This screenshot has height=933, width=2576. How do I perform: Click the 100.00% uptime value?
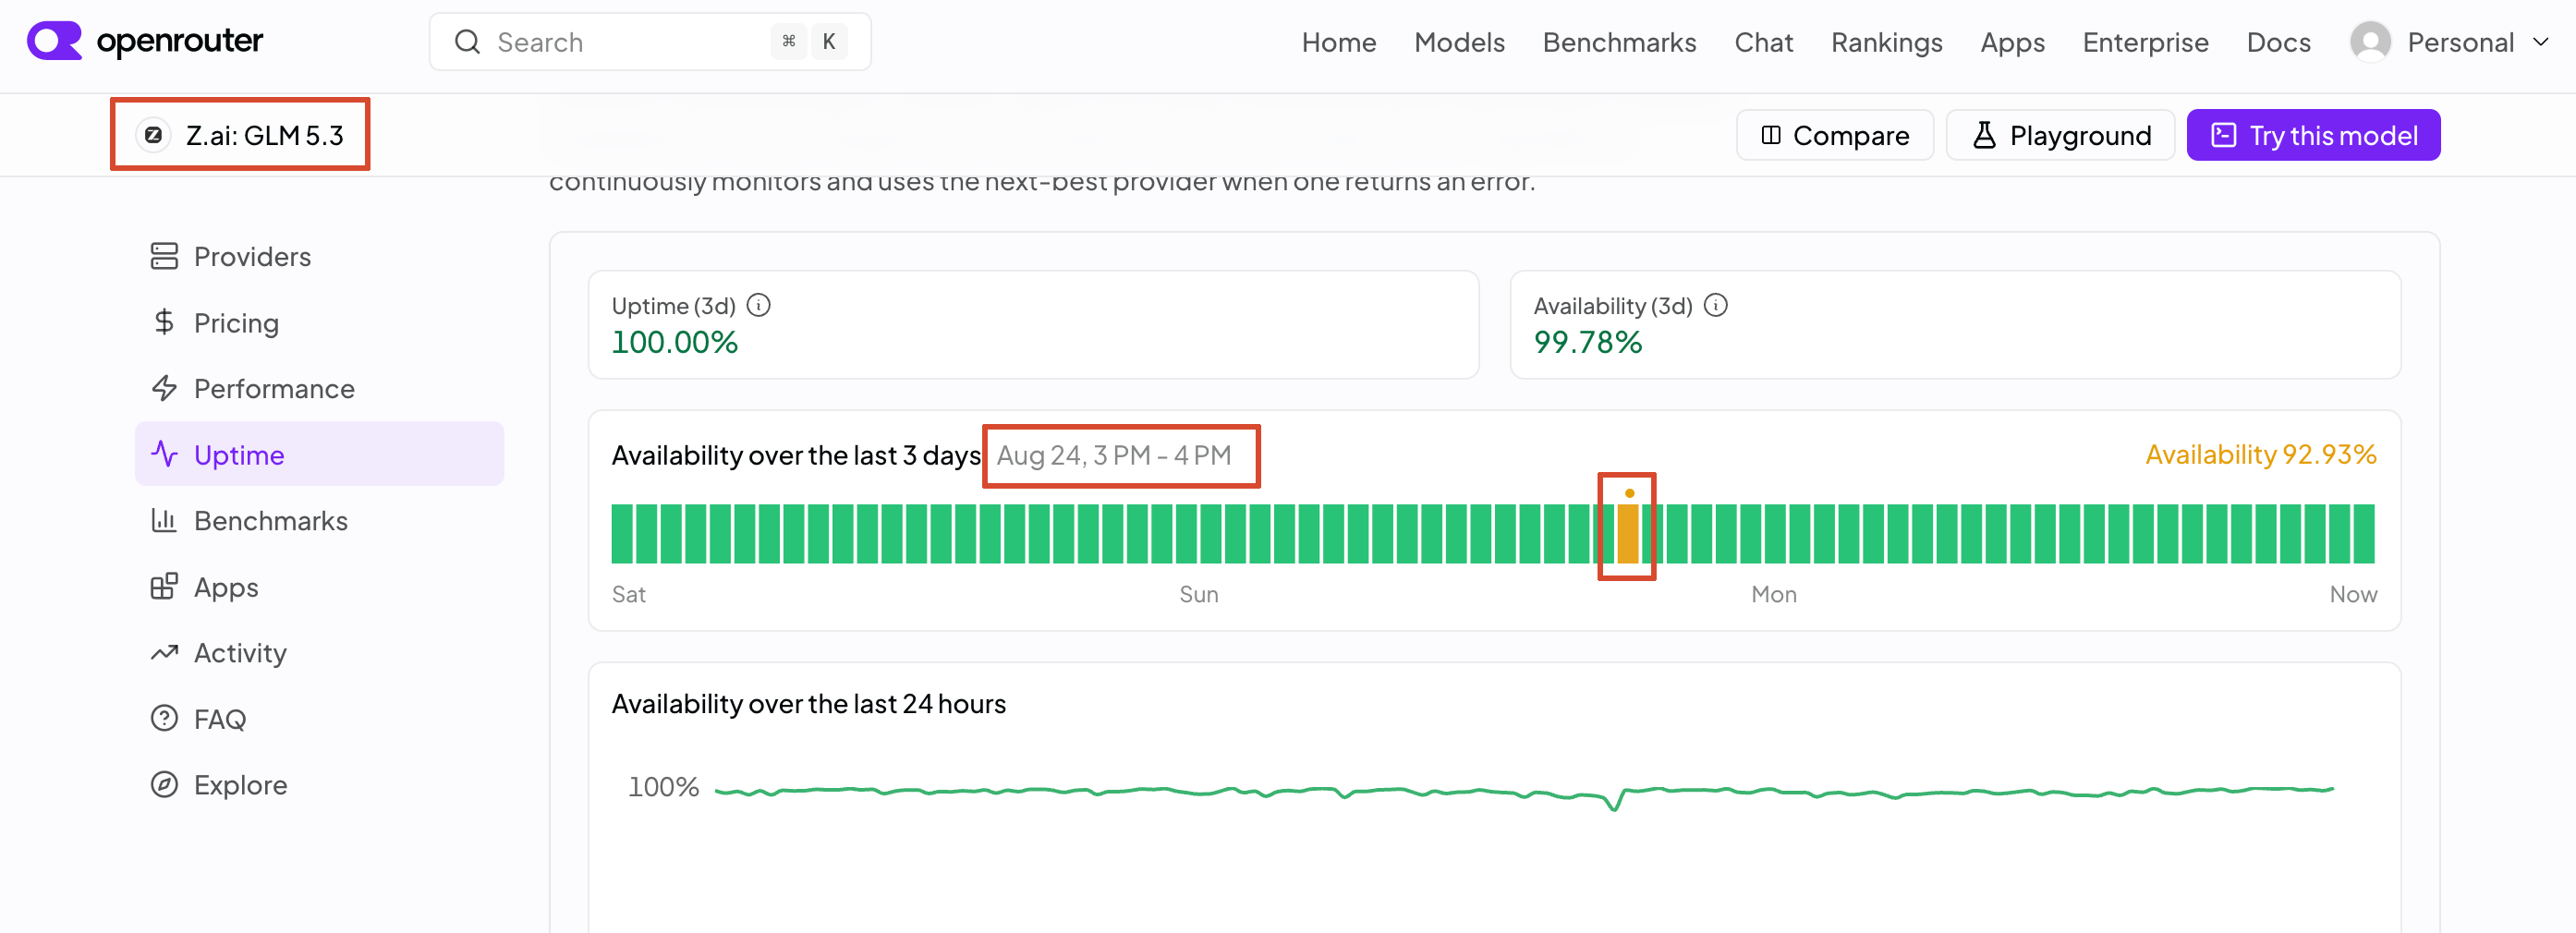click(675, 343)
